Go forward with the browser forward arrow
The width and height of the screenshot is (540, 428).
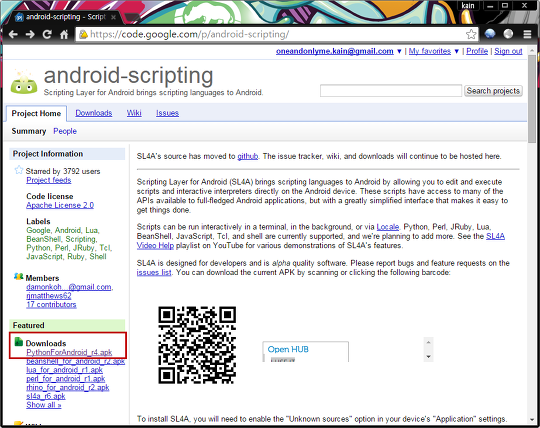coord(30,34)
